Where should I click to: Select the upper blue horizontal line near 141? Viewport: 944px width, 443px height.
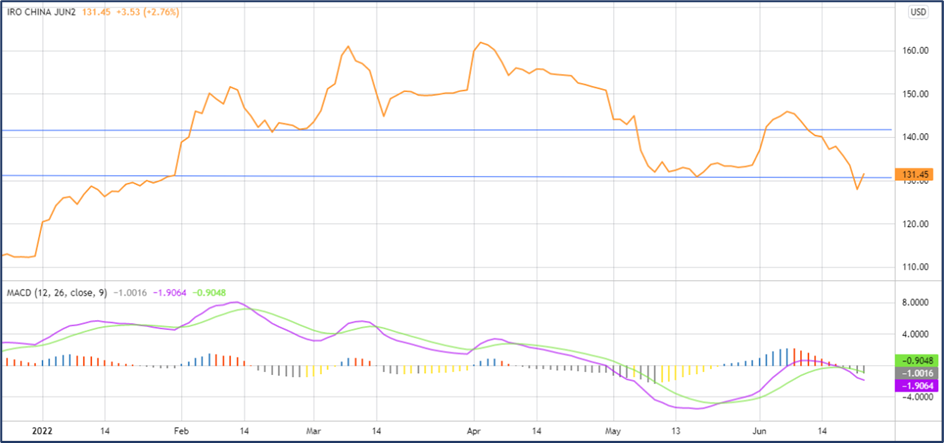pos(446,129)
